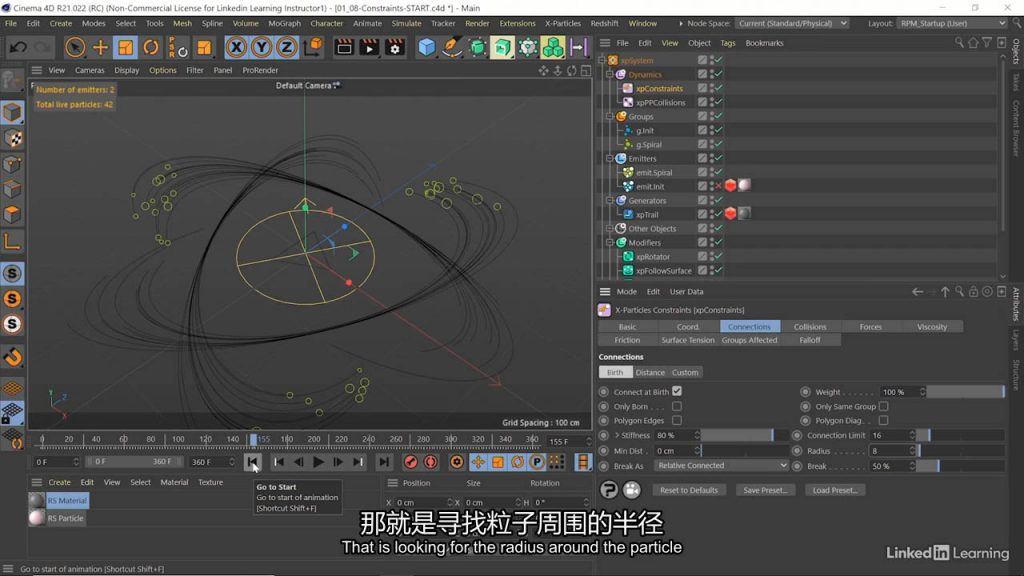Click search icon in Object Manager
Screen dimensions: 1024x576
(959, 42)
